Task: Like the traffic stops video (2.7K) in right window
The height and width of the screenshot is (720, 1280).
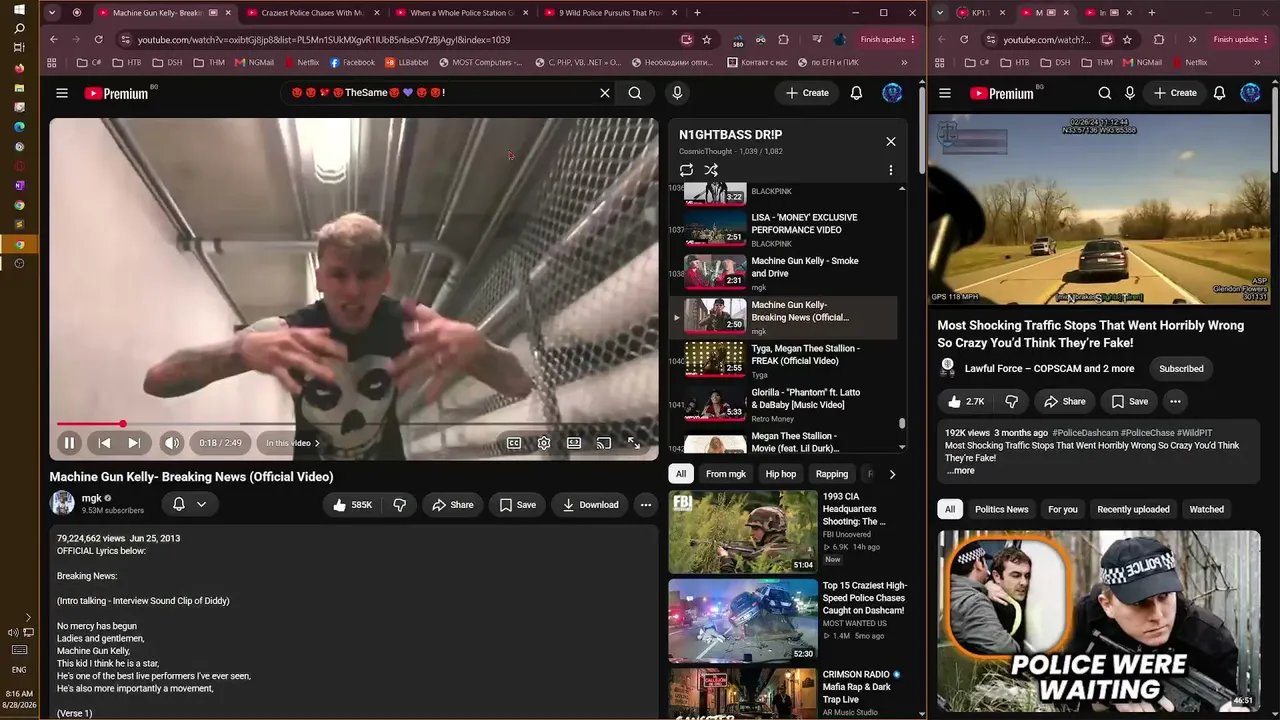Action: 965,401
